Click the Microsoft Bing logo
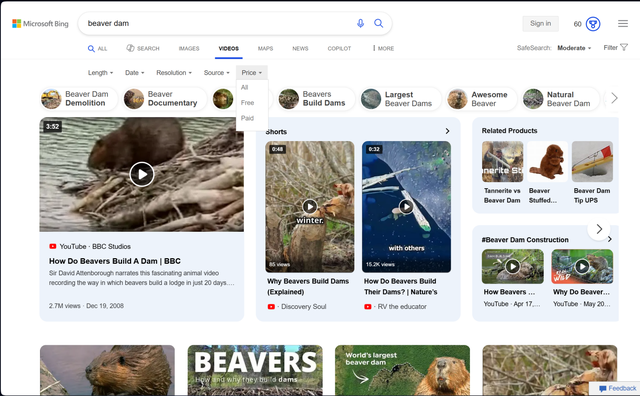This screenshot has height=396, width=640. 40,24
